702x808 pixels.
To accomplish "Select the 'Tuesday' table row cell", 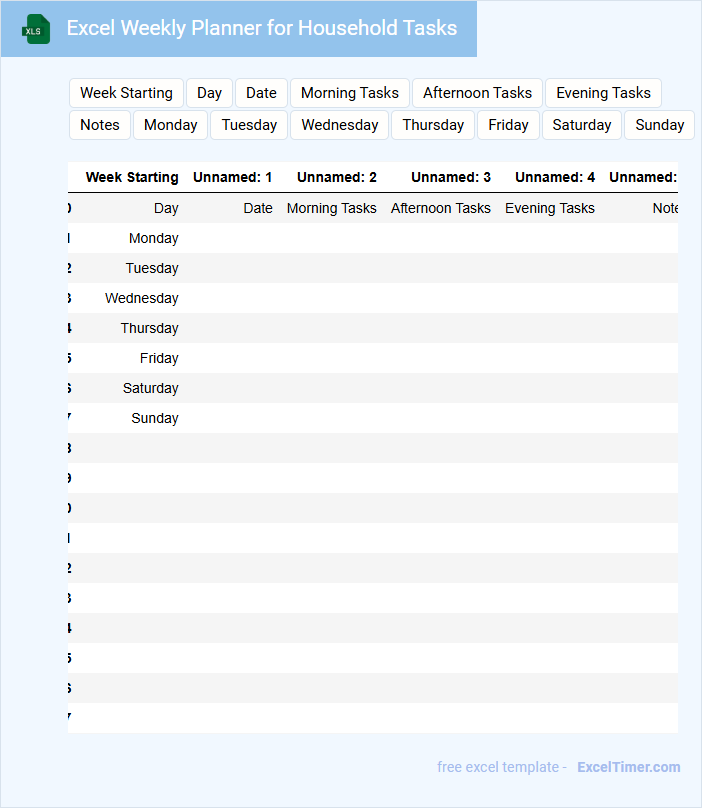I will pyautogui.click(x=152, y=268).
